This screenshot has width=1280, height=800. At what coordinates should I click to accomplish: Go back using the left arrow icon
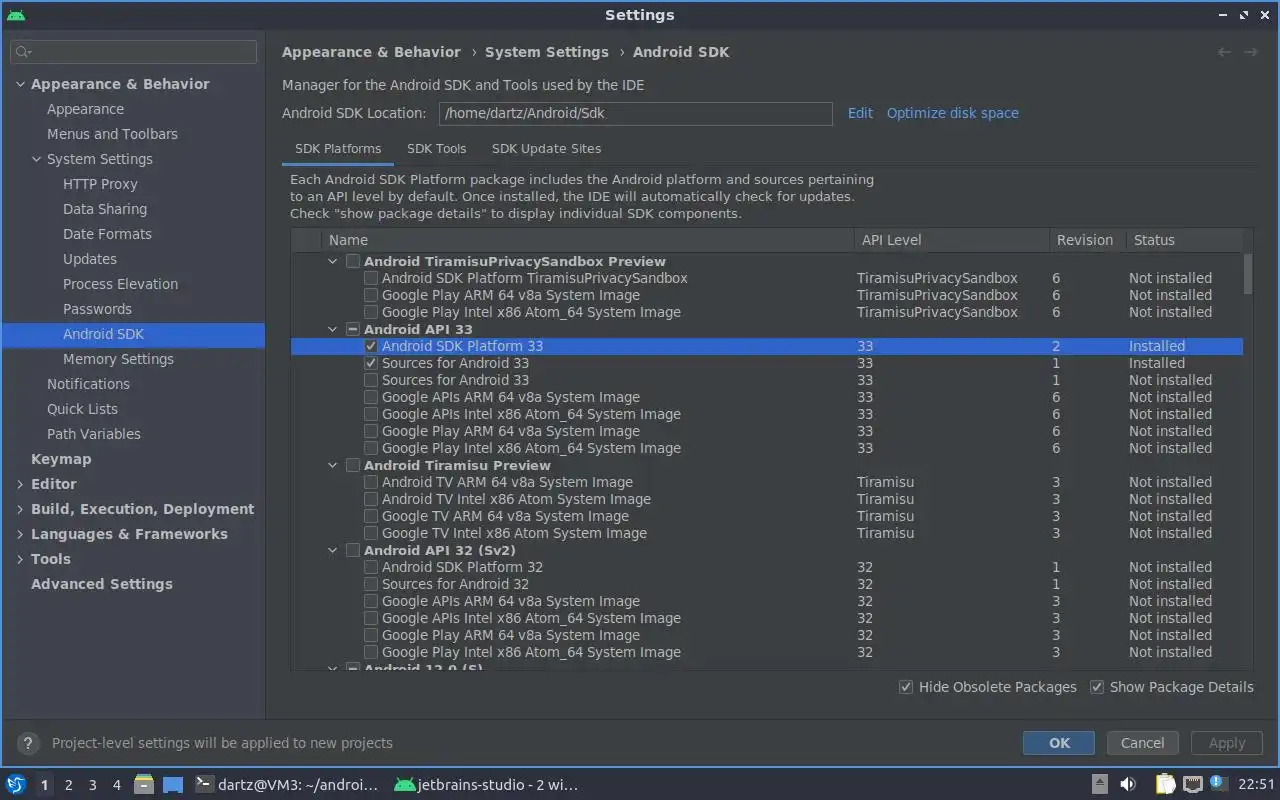1224,52
